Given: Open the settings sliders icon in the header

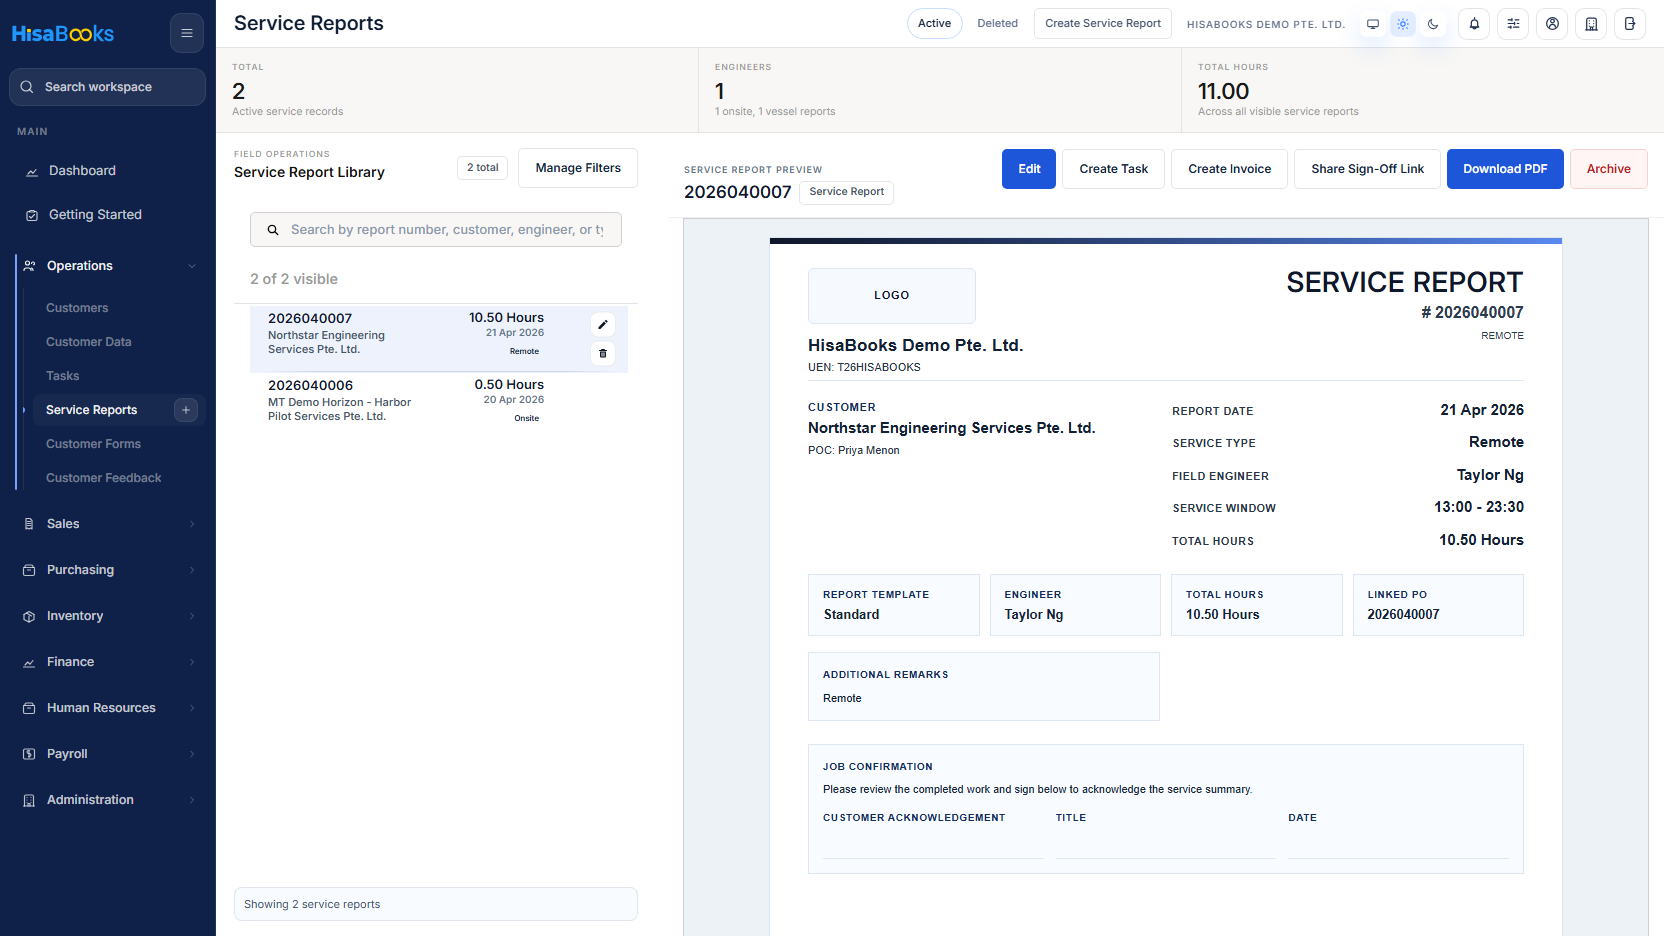Looking at the screenshot, I should (x=1513, y=24).
